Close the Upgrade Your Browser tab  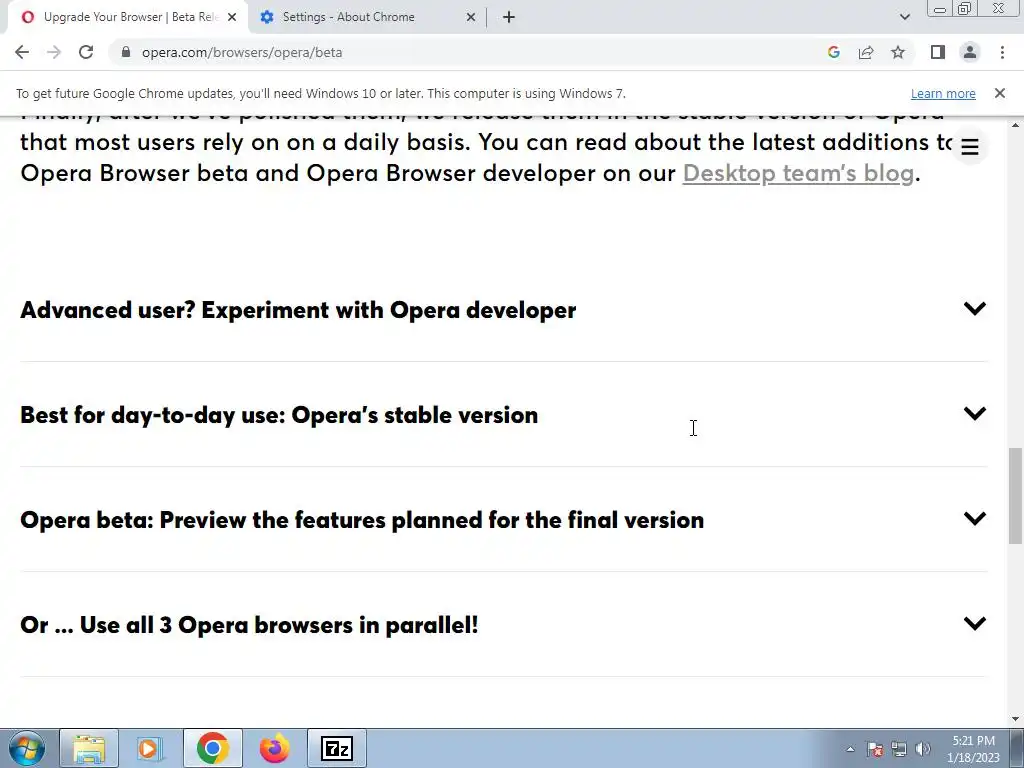pos(232,17)
